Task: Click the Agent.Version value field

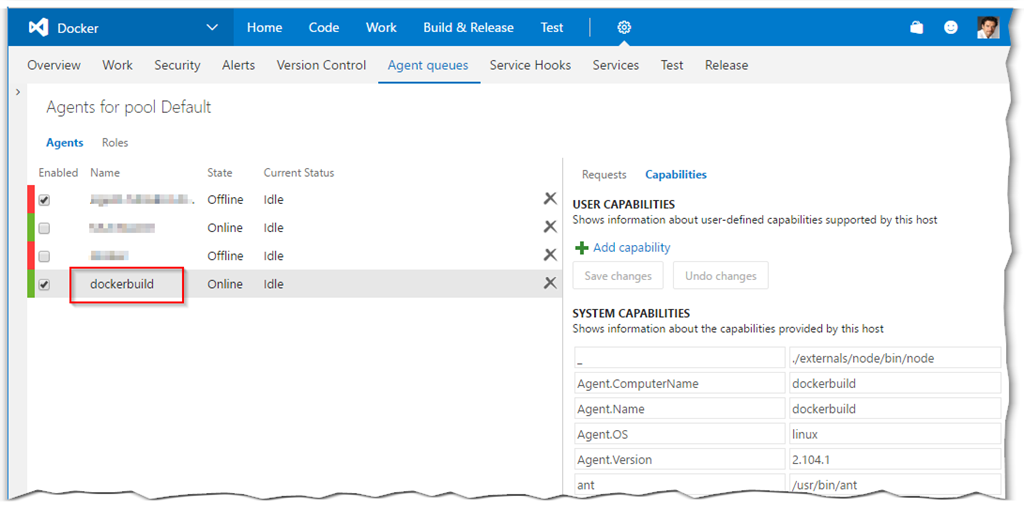Action: (x=894, y=460)
